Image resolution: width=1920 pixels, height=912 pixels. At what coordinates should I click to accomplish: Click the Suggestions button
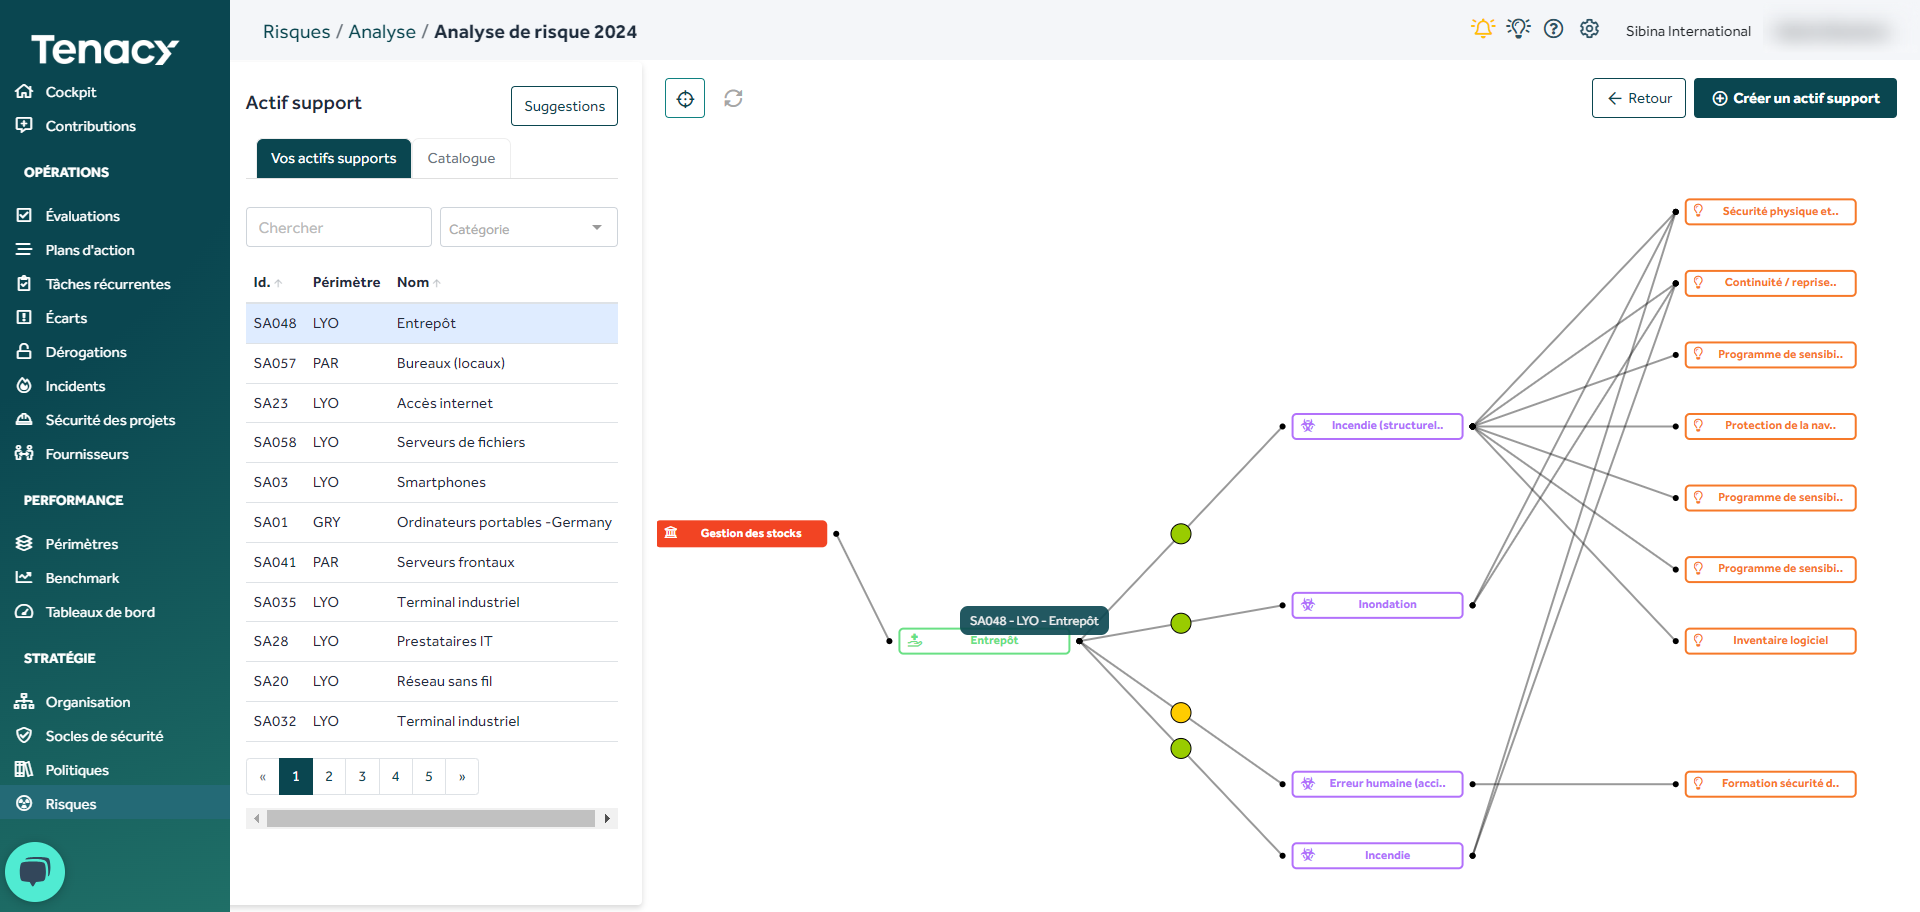pos(564,106)
